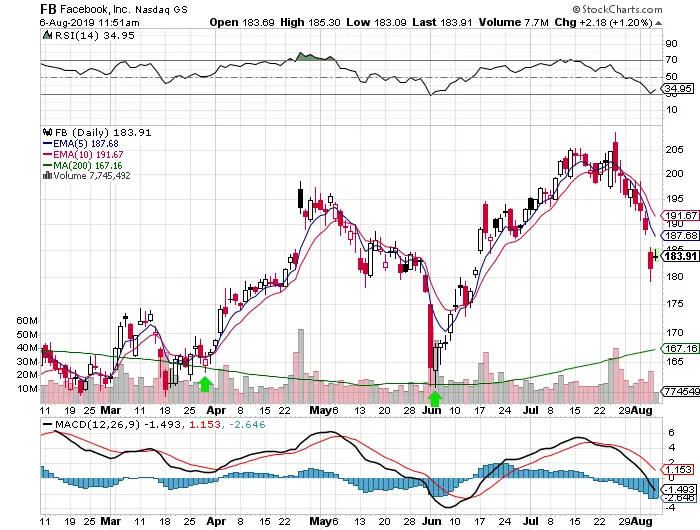The width and height of the screenshot is (700, 530).
Task: Click the 'MACD(12,26,9) -1.493' legend text
Action: point(118,424)
